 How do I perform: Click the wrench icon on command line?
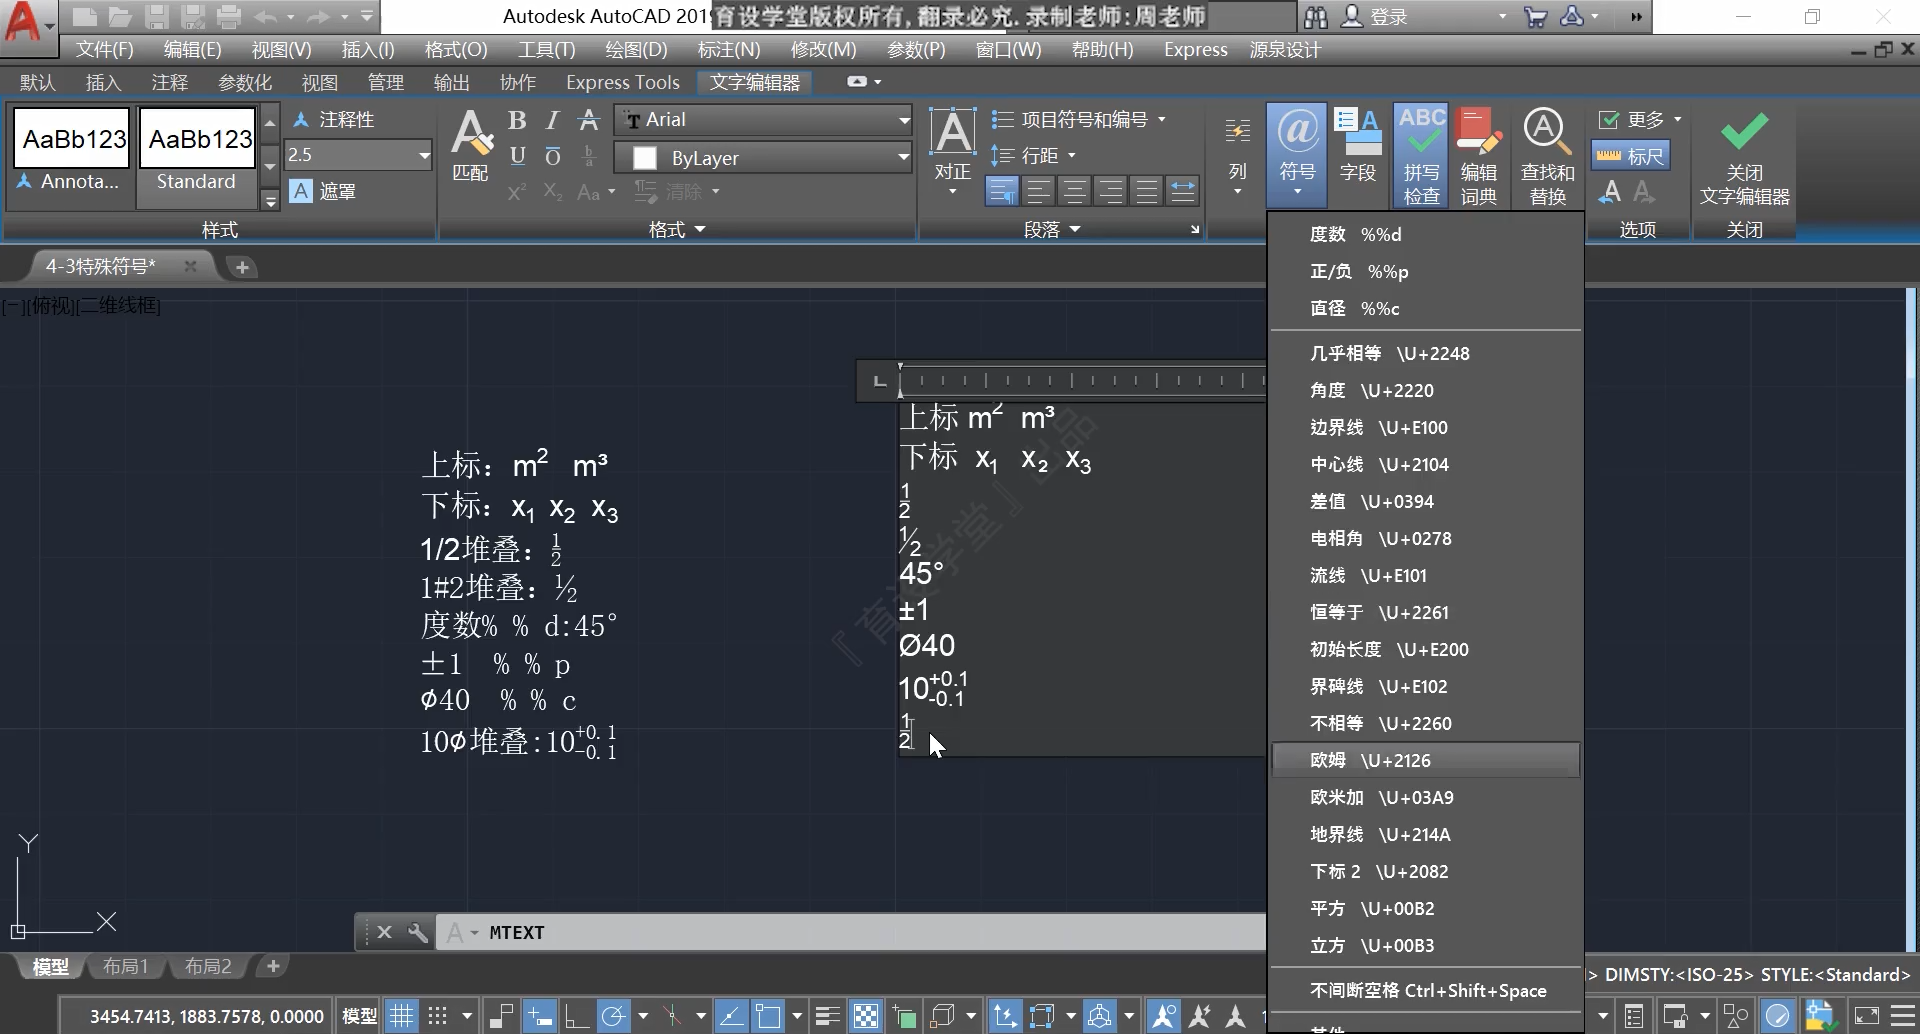coord(417,932)
